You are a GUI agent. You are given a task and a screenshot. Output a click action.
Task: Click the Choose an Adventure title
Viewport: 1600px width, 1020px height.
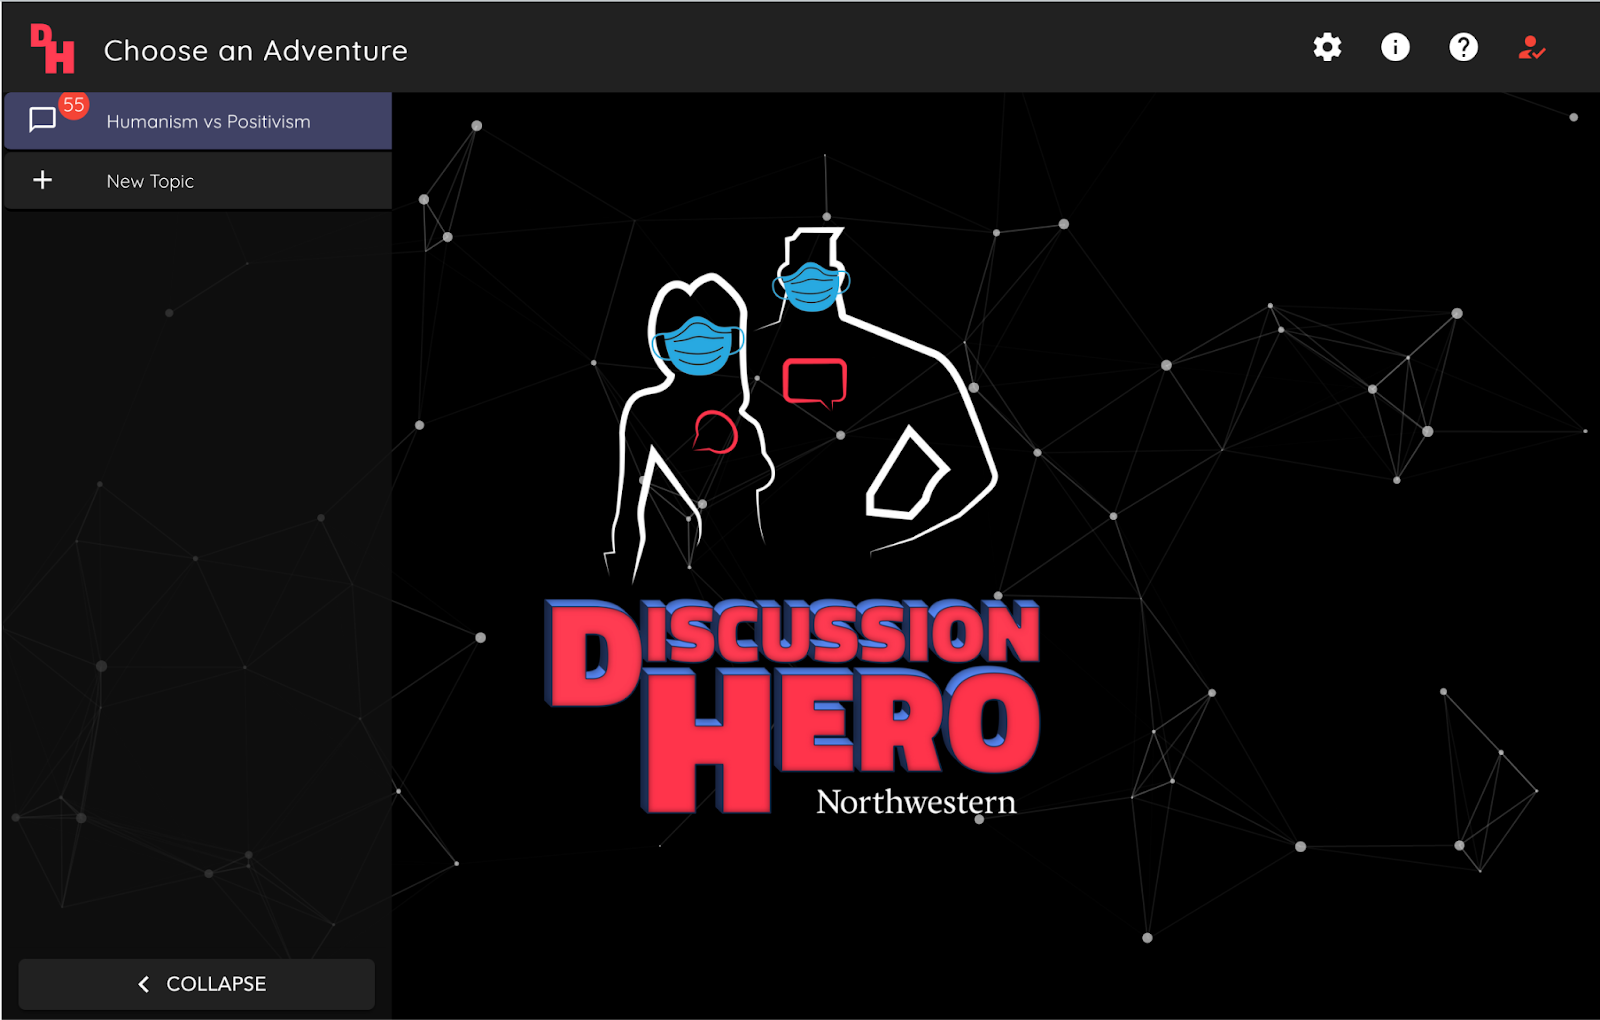pos(256,50)
